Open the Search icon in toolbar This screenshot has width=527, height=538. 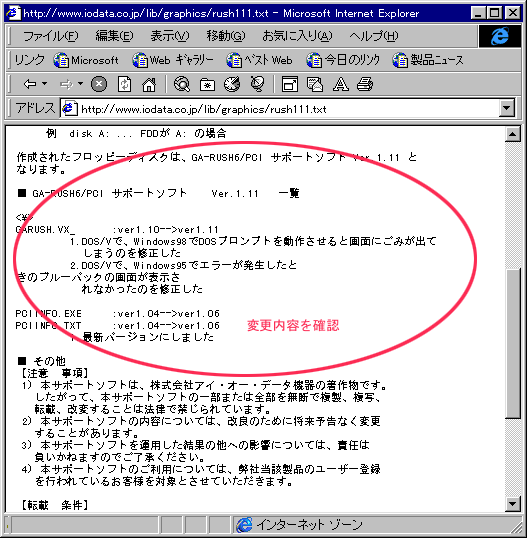click(x=181, y=84)
